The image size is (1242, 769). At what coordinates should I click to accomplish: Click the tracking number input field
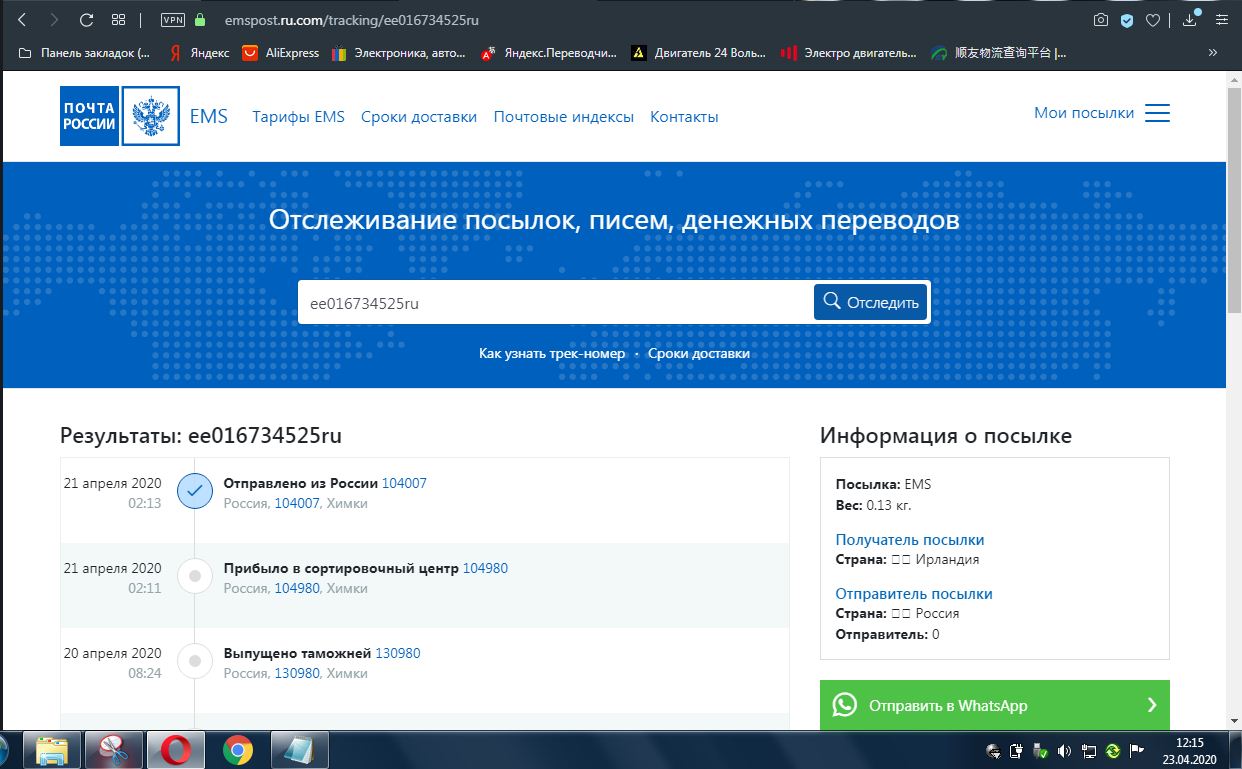(x=555, y=302)
